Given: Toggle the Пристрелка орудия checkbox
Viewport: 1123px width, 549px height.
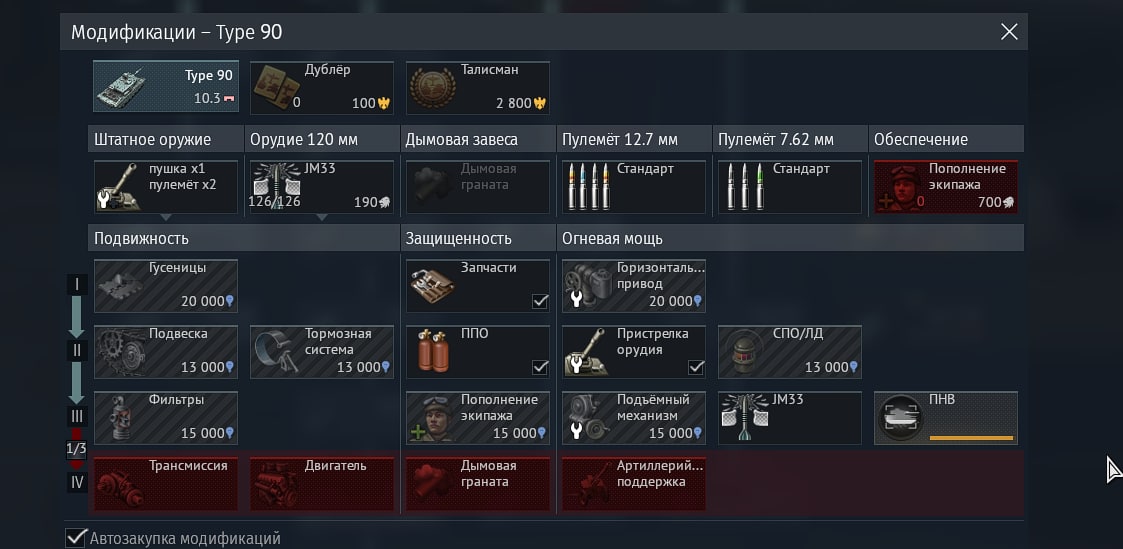Looking at the screenshot, I should click(x=696, y=367).
